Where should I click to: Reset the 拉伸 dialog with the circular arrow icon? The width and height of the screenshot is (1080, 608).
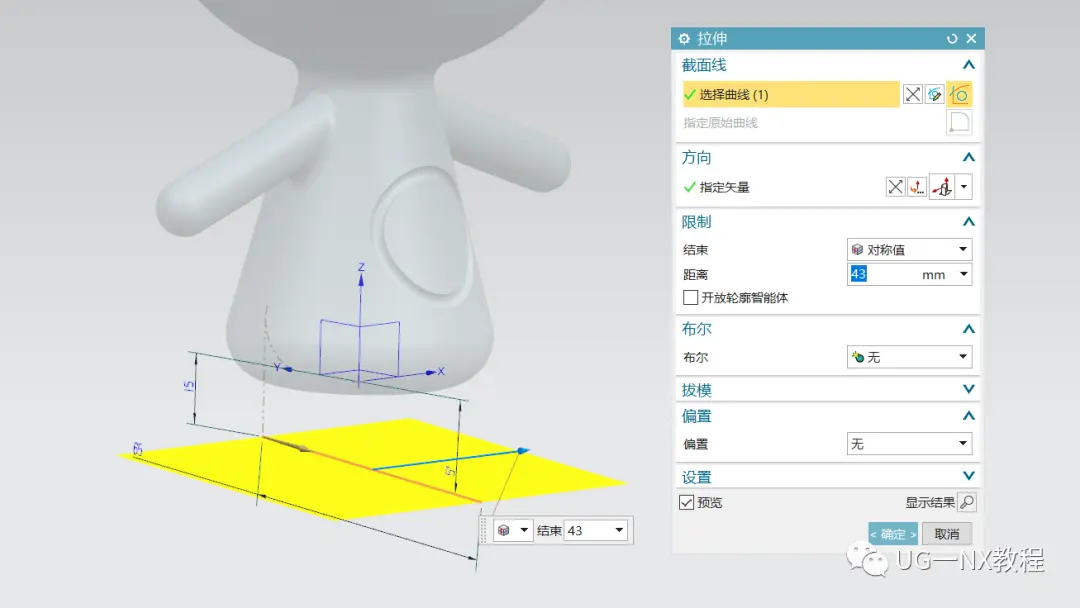click(952, 39)
